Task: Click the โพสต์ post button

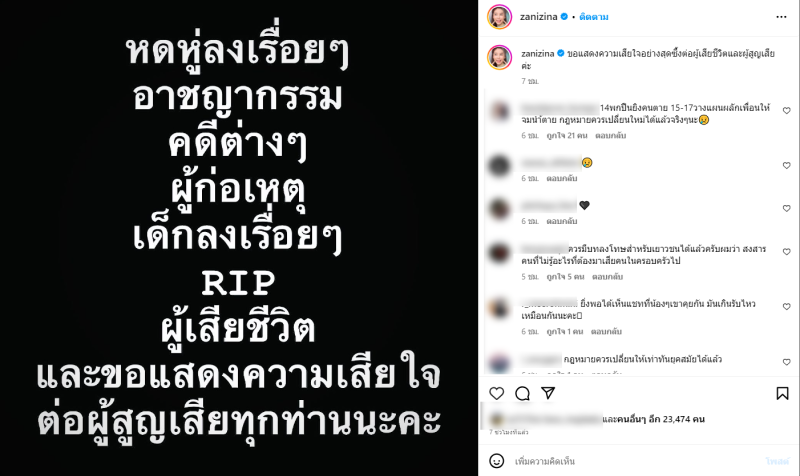Action: (778, 461)
